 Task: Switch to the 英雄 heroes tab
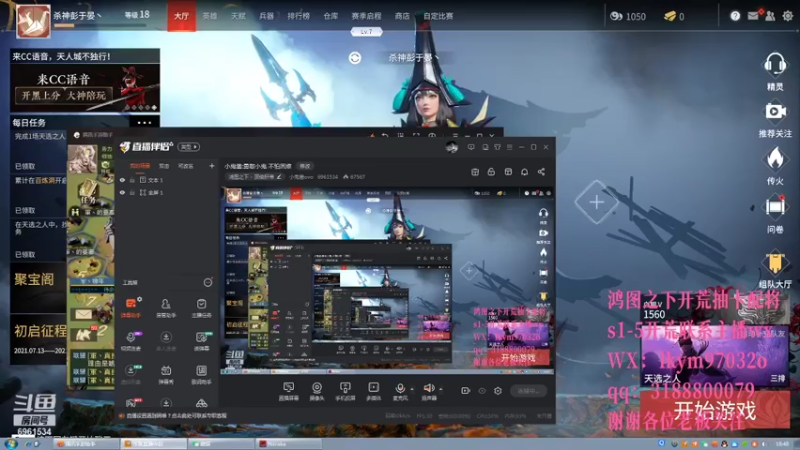coord(210,16)
